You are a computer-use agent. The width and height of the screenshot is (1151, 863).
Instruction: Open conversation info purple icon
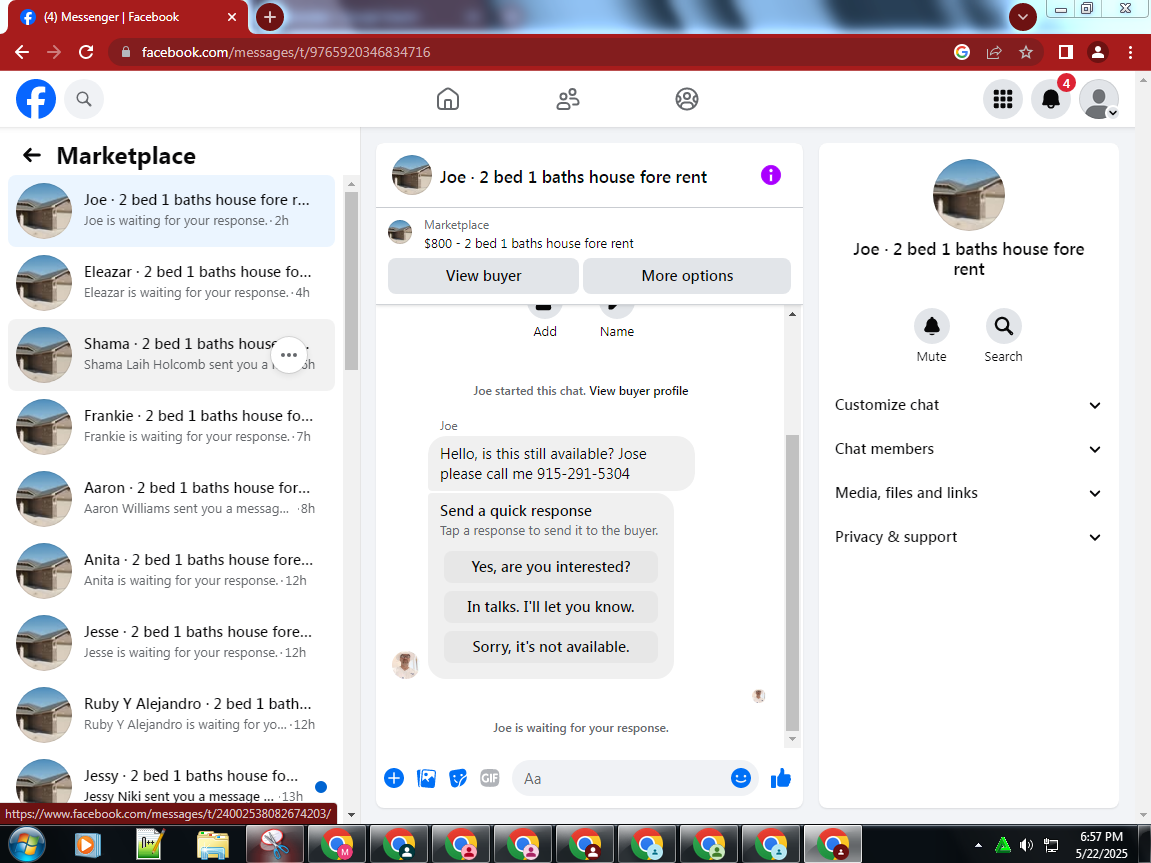[771, 175]
